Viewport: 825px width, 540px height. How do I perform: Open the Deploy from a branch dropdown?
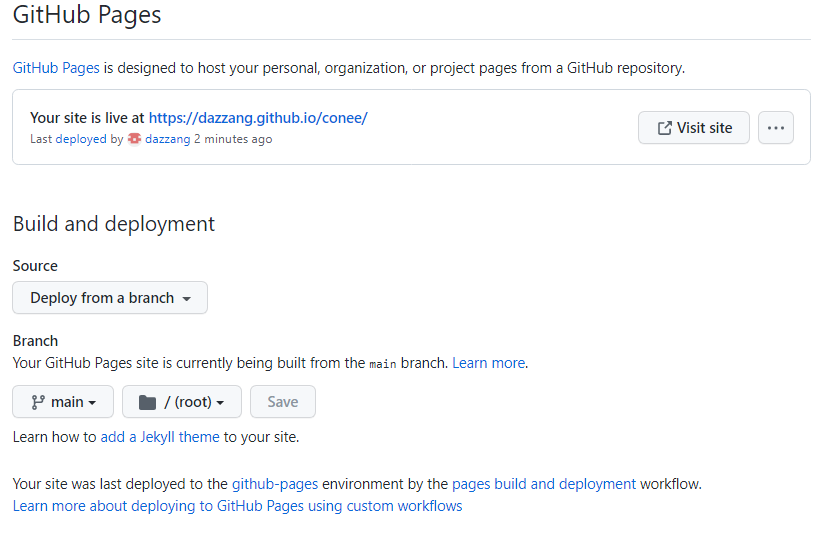coord(110,298)
